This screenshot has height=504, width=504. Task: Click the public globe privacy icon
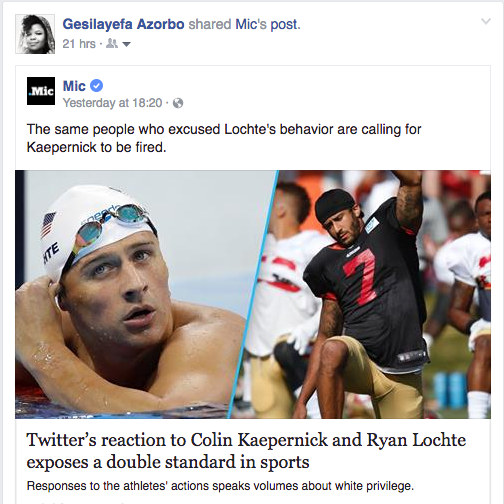[x=178, y=103]
